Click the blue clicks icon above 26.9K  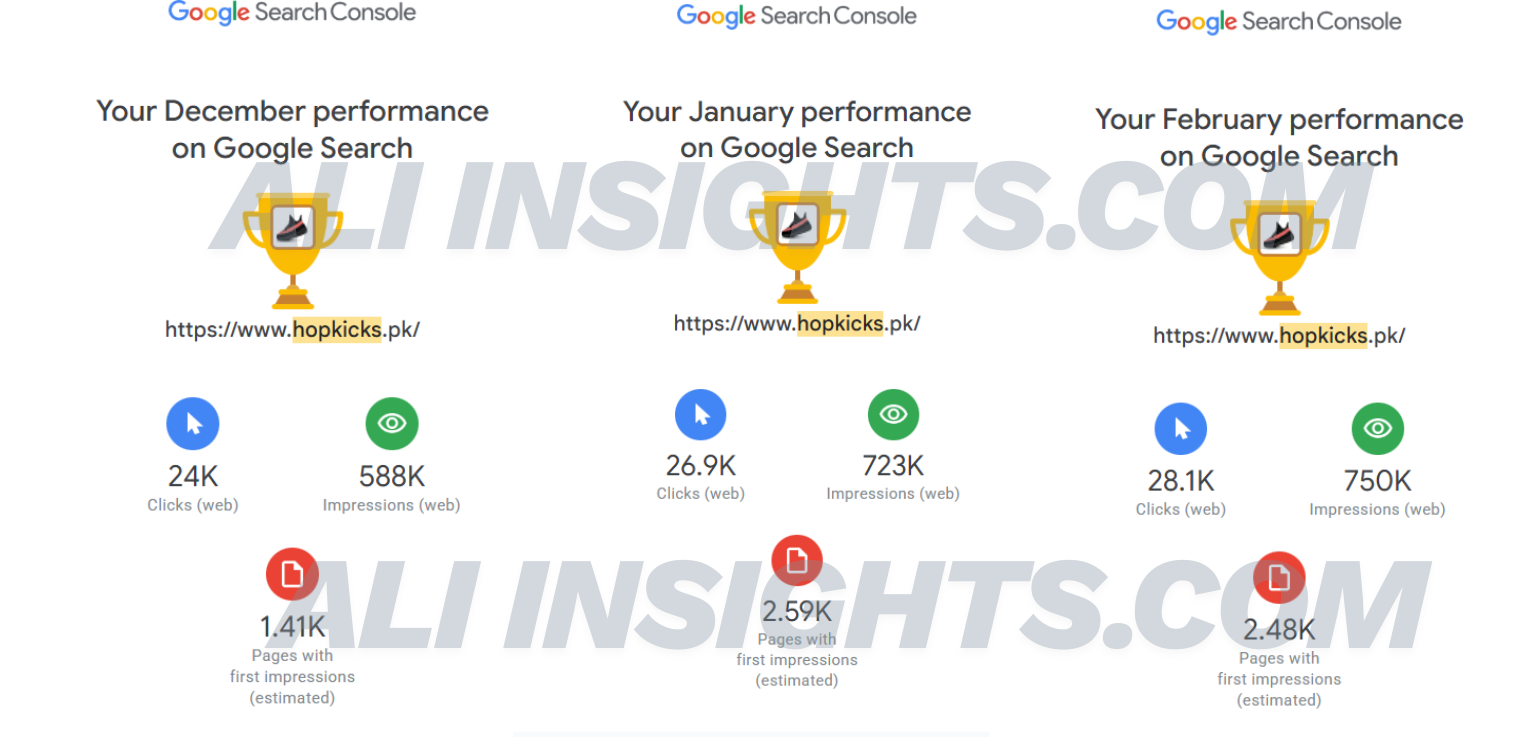coord(701,414)
